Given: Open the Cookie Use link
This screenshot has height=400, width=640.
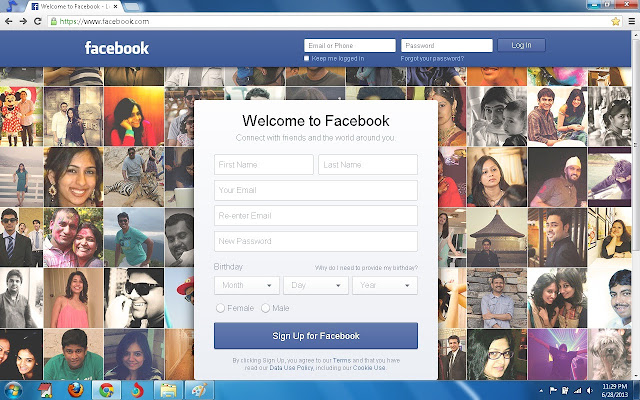Looking at the screenshot, I should point(369,368).
